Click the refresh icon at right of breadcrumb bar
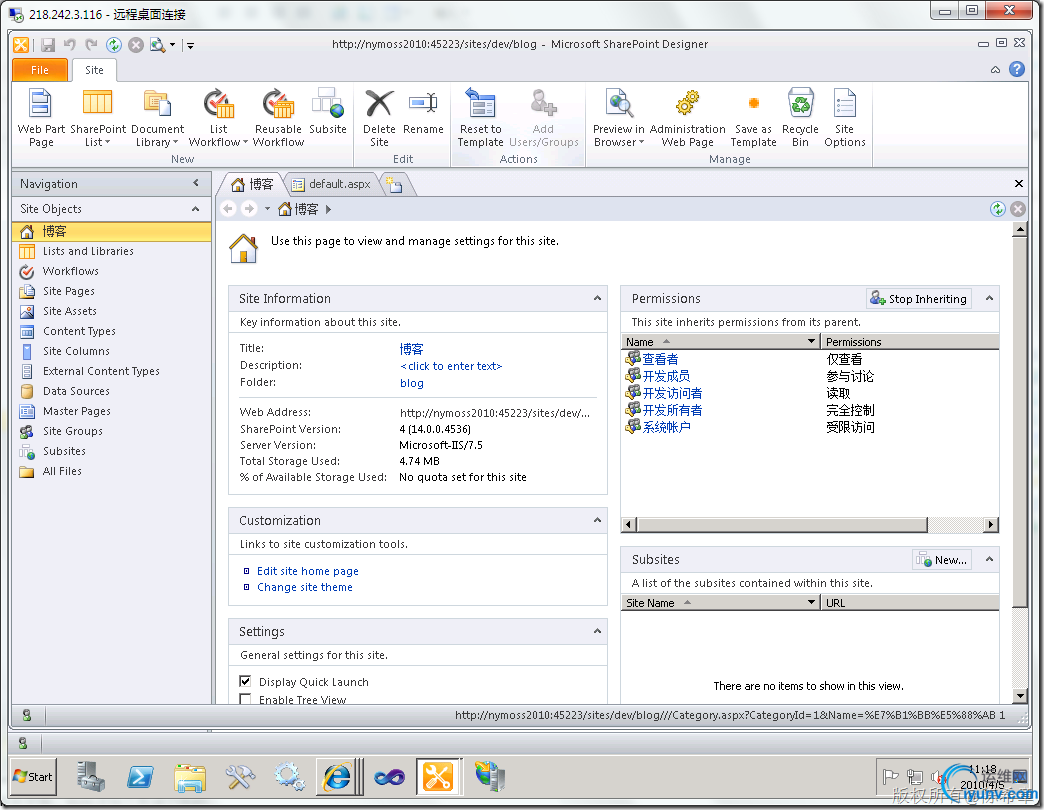The height and width of the screenshot is (810, 1044). coord(997,209)
